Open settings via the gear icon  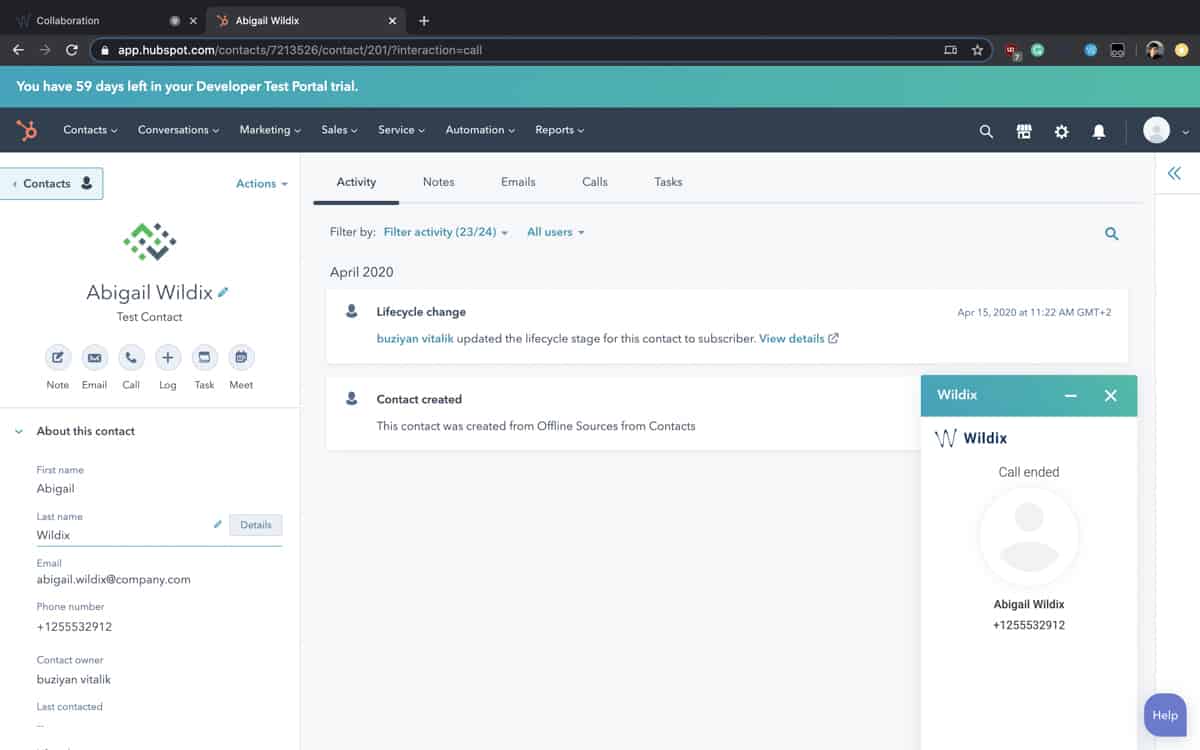[1061, 131]
